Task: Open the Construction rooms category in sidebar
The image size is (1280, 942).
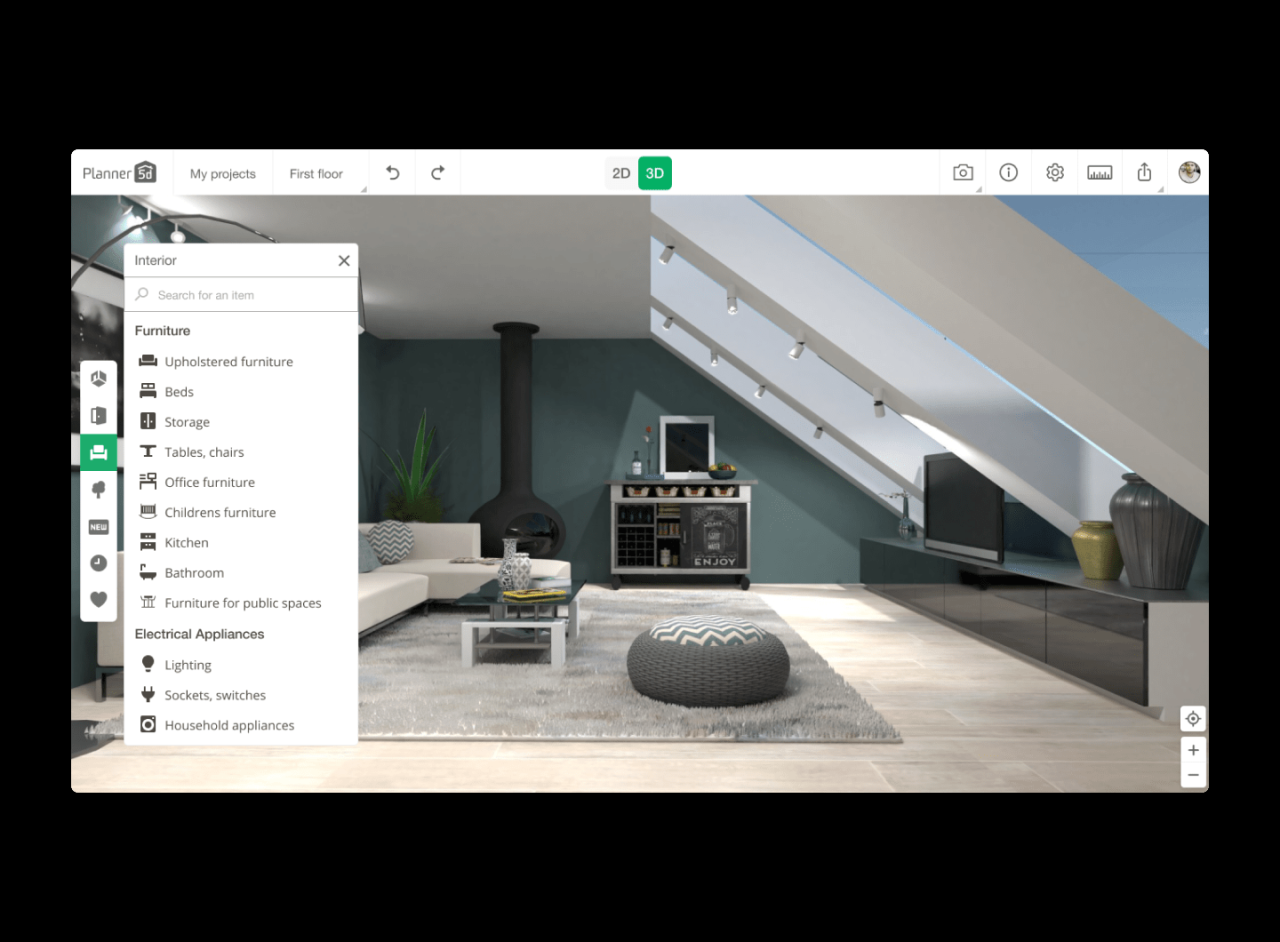Action: coord(98,377)
